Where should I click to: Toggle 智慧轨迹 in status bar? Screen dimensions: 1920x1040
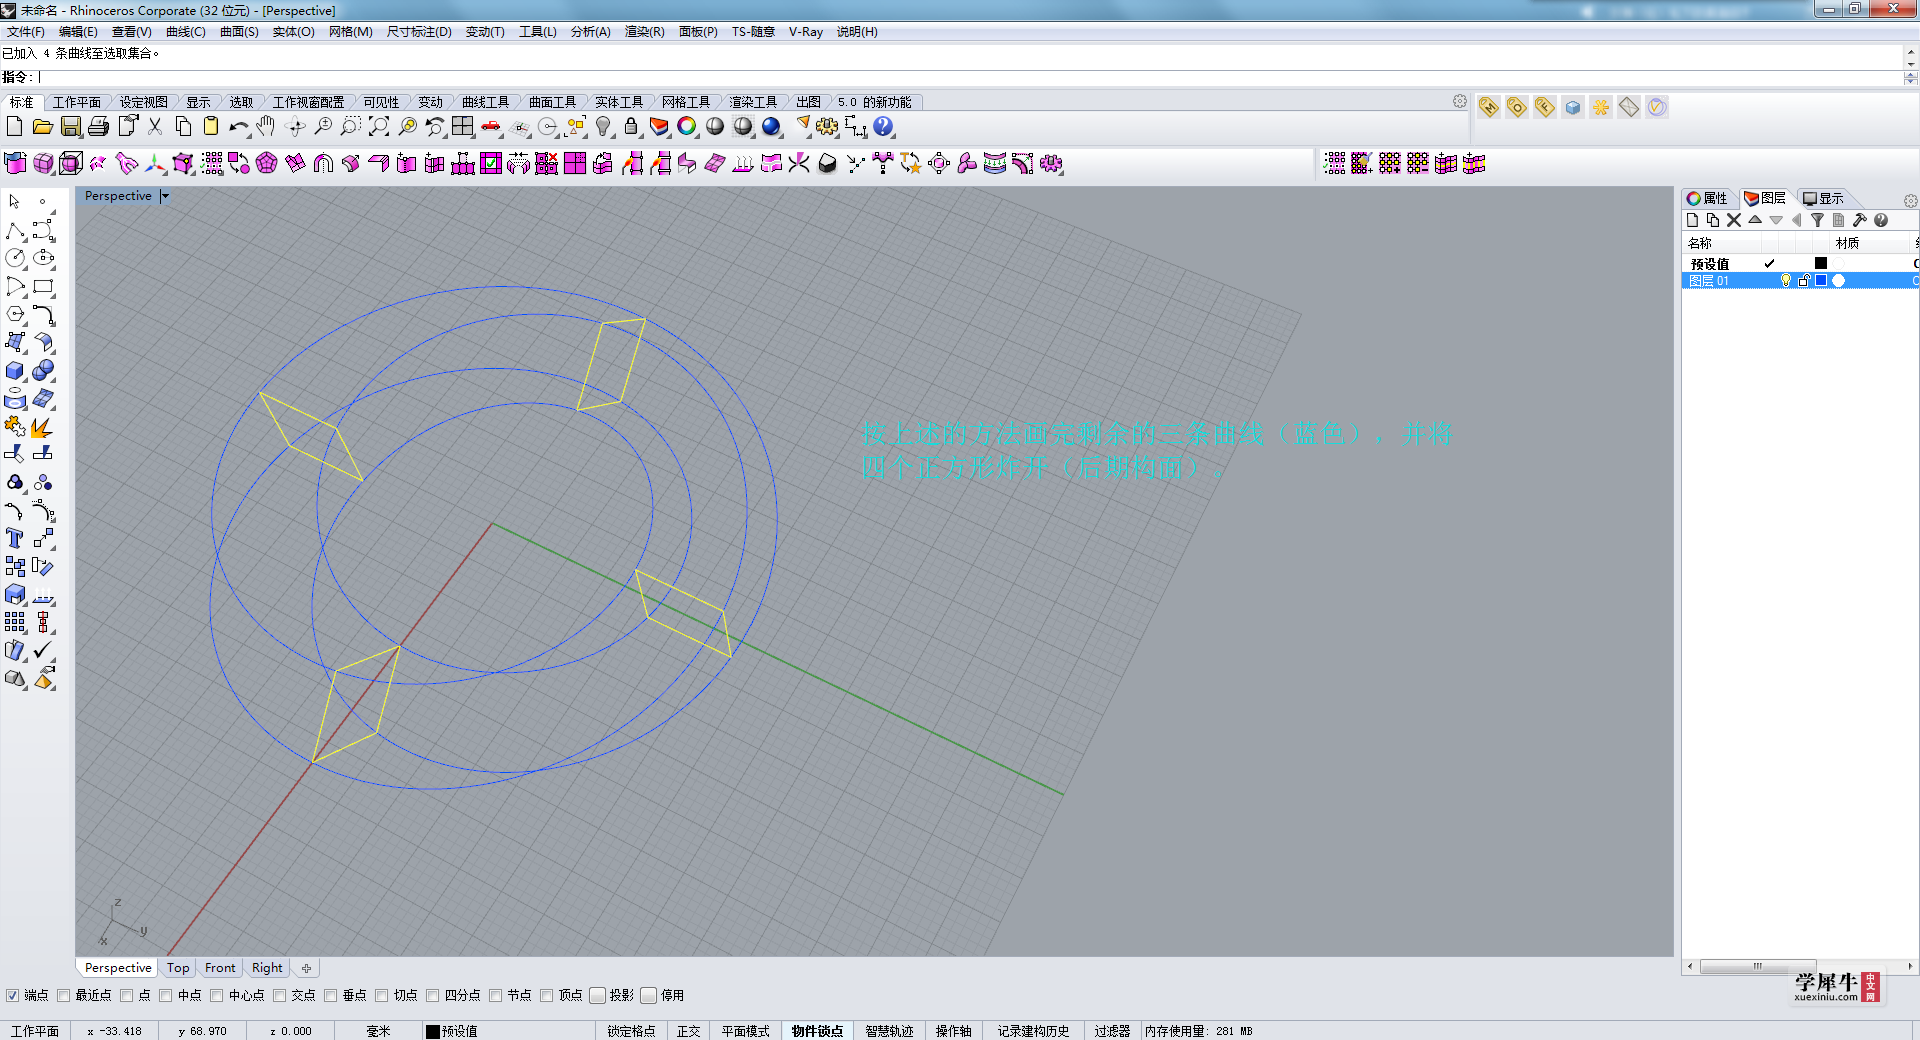tap(890, 1031)
